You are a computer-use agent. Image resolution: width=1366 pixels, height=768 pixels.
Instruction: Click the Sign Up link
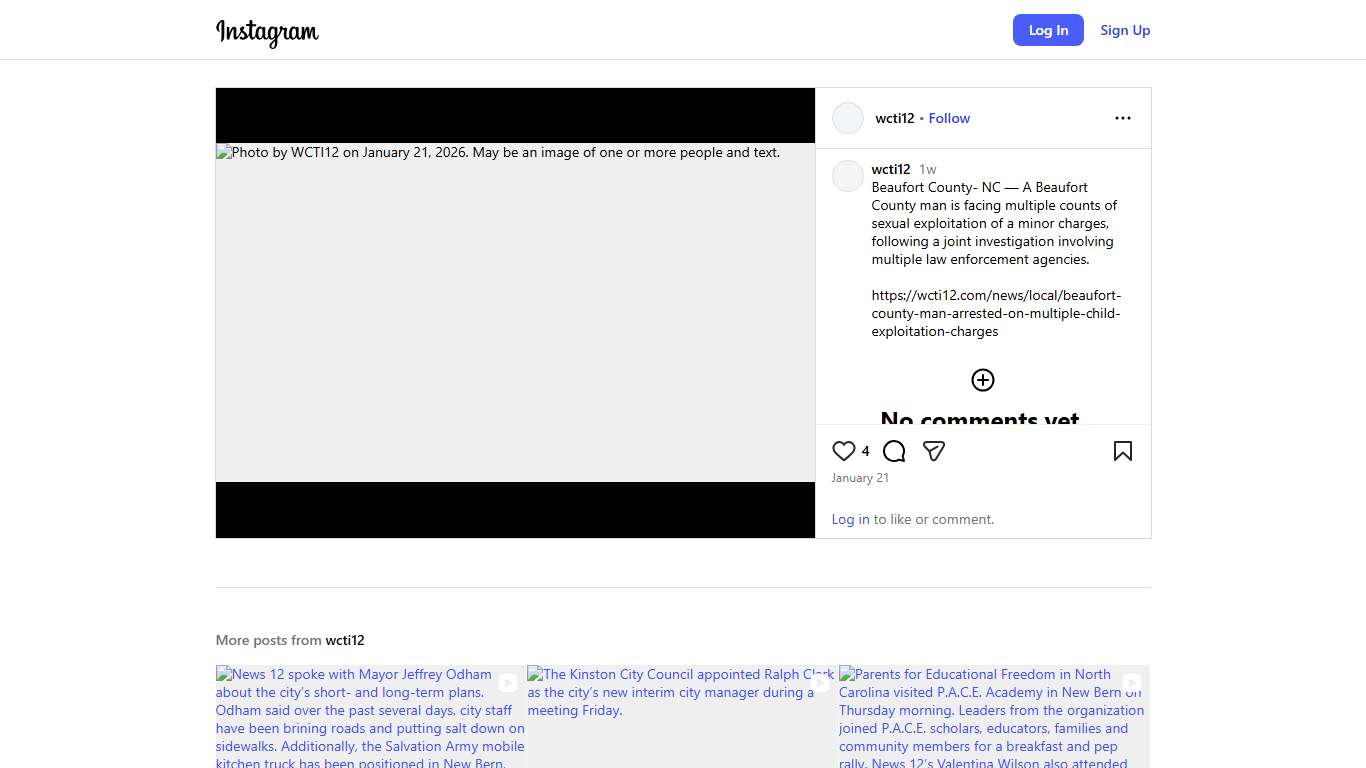(x=1125, y=30)
